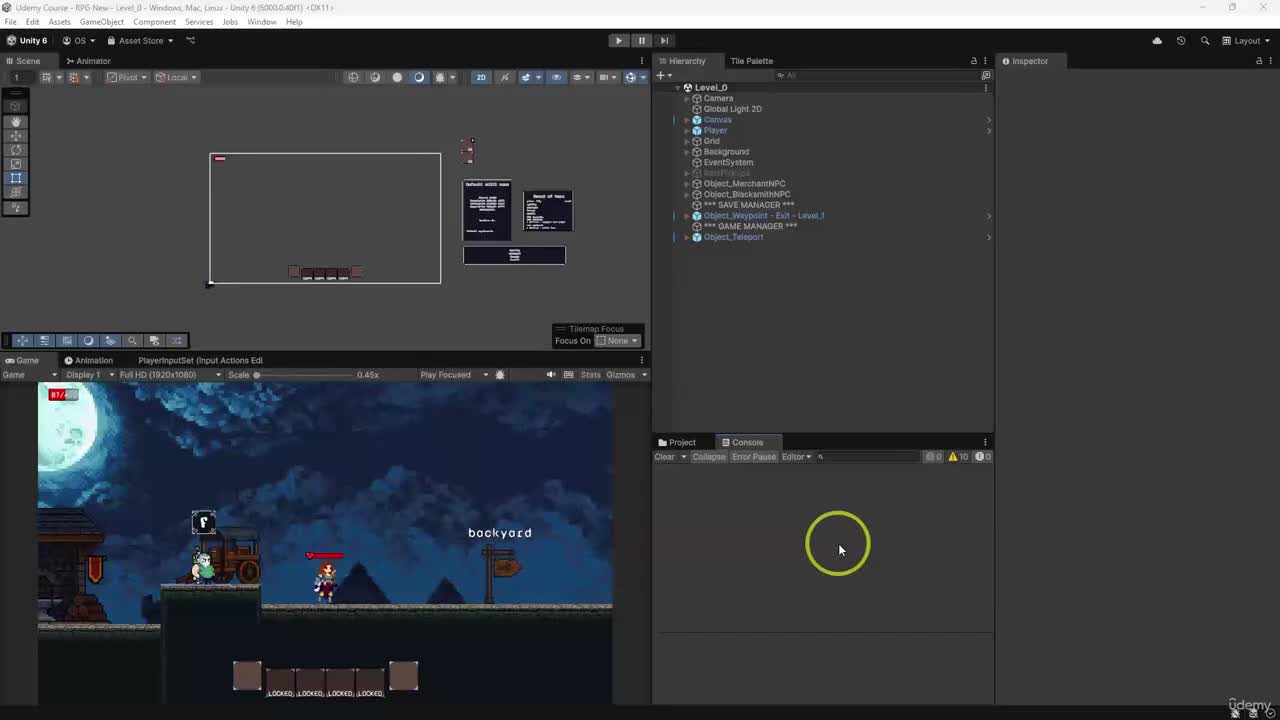Toggle Game view Gizmos button
Viewport: 1280px width, 720px height.
[621, 375]
